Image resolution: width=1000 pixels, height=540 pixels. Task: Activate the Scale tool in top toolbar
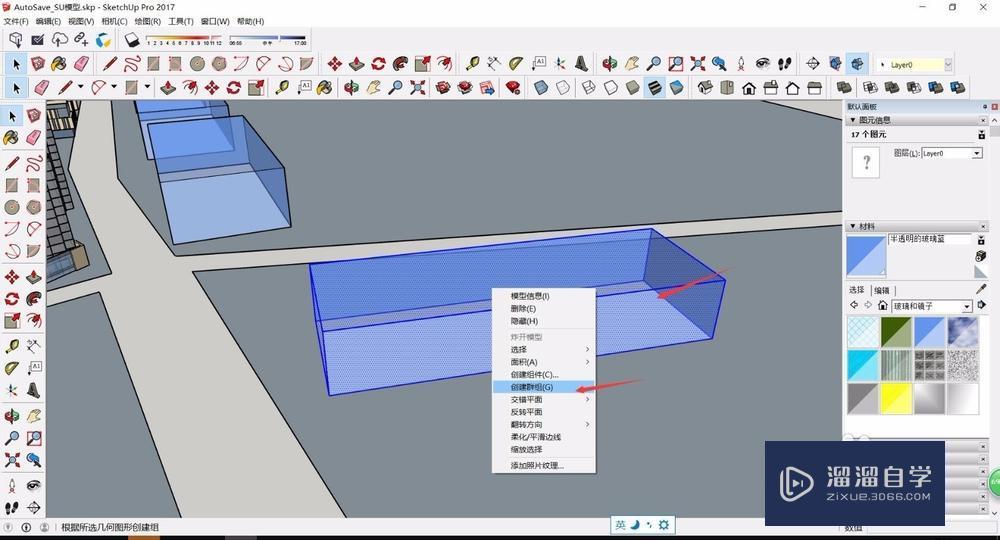[422, 64]
